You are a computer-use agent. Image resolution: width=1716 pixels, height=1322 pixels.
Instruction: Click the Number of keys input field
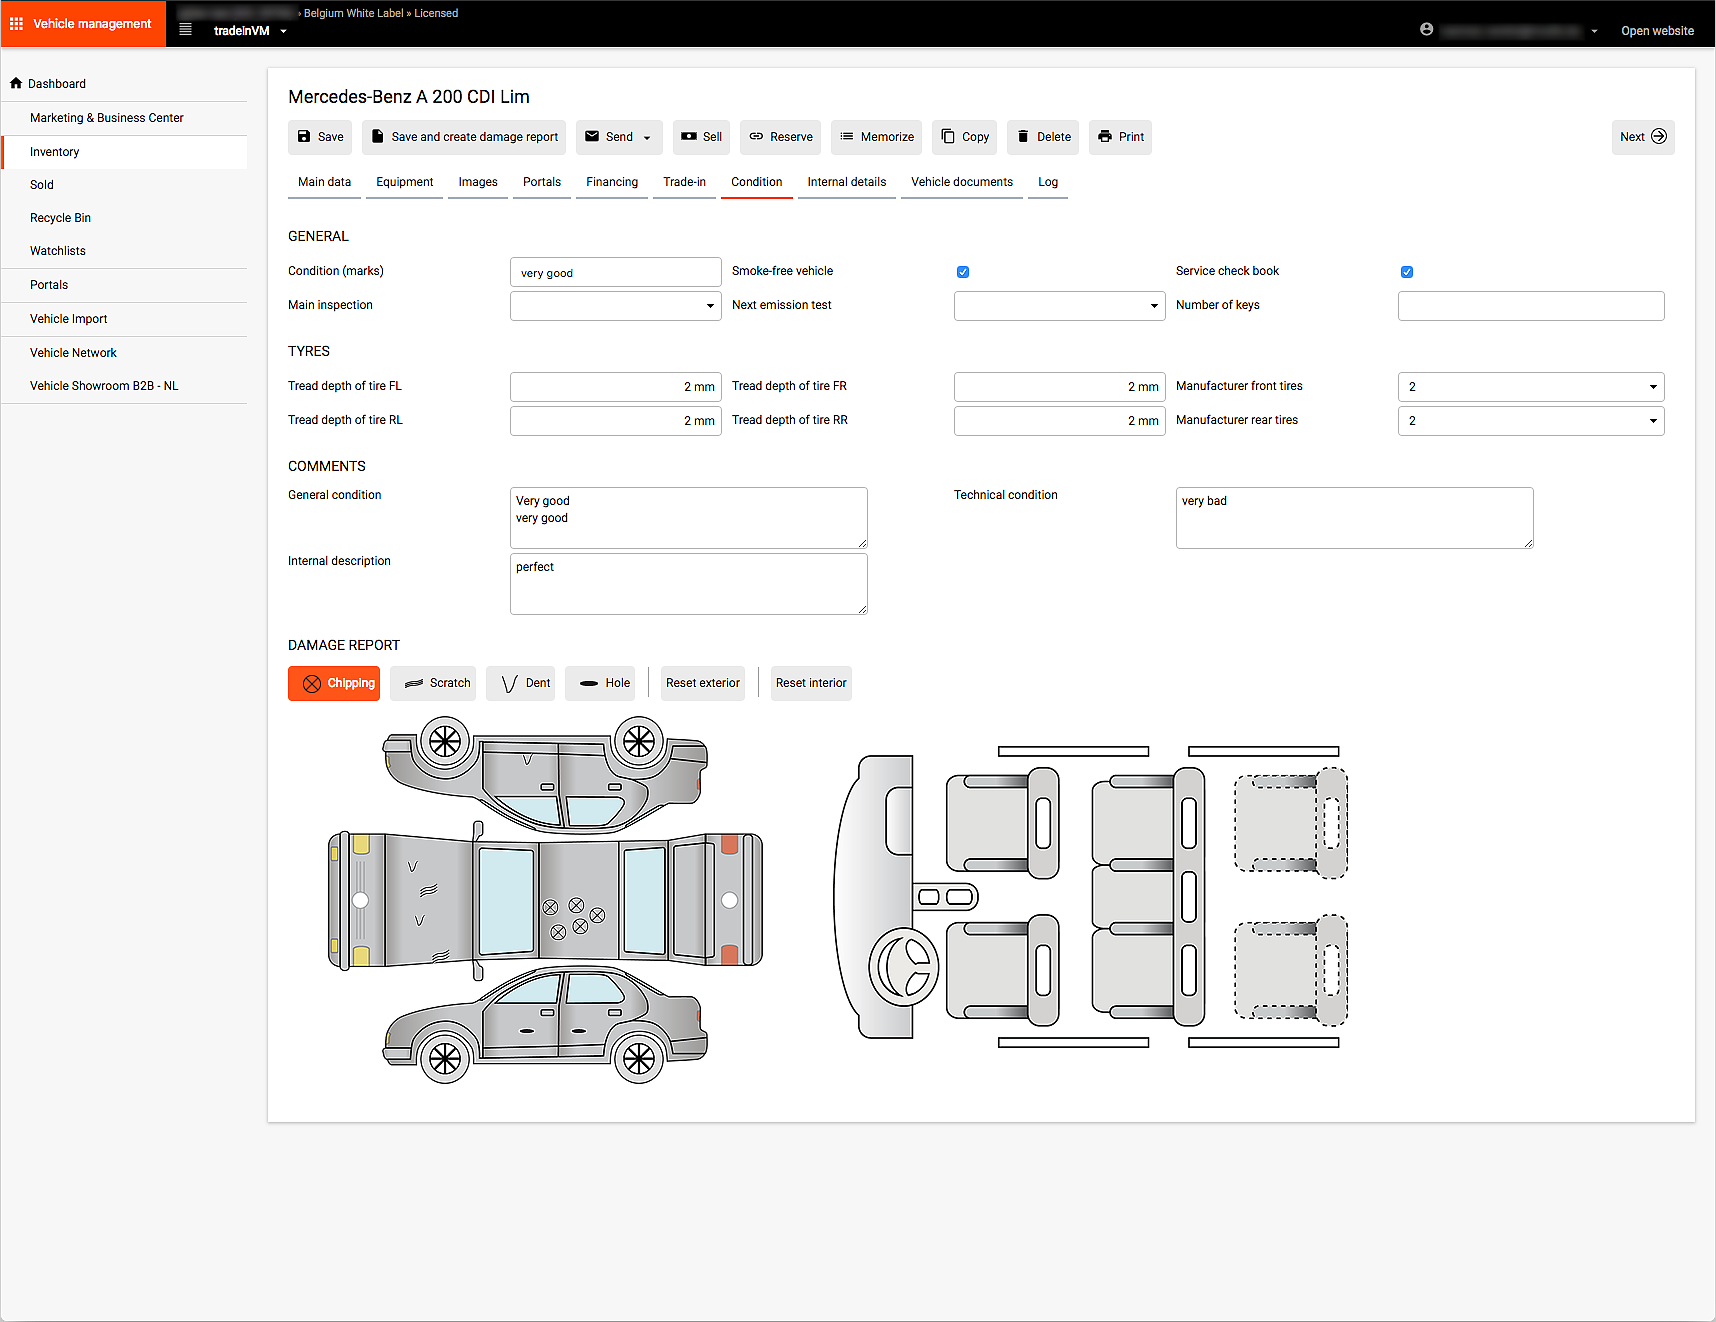pyautogui.click(x=1530, y=306)
